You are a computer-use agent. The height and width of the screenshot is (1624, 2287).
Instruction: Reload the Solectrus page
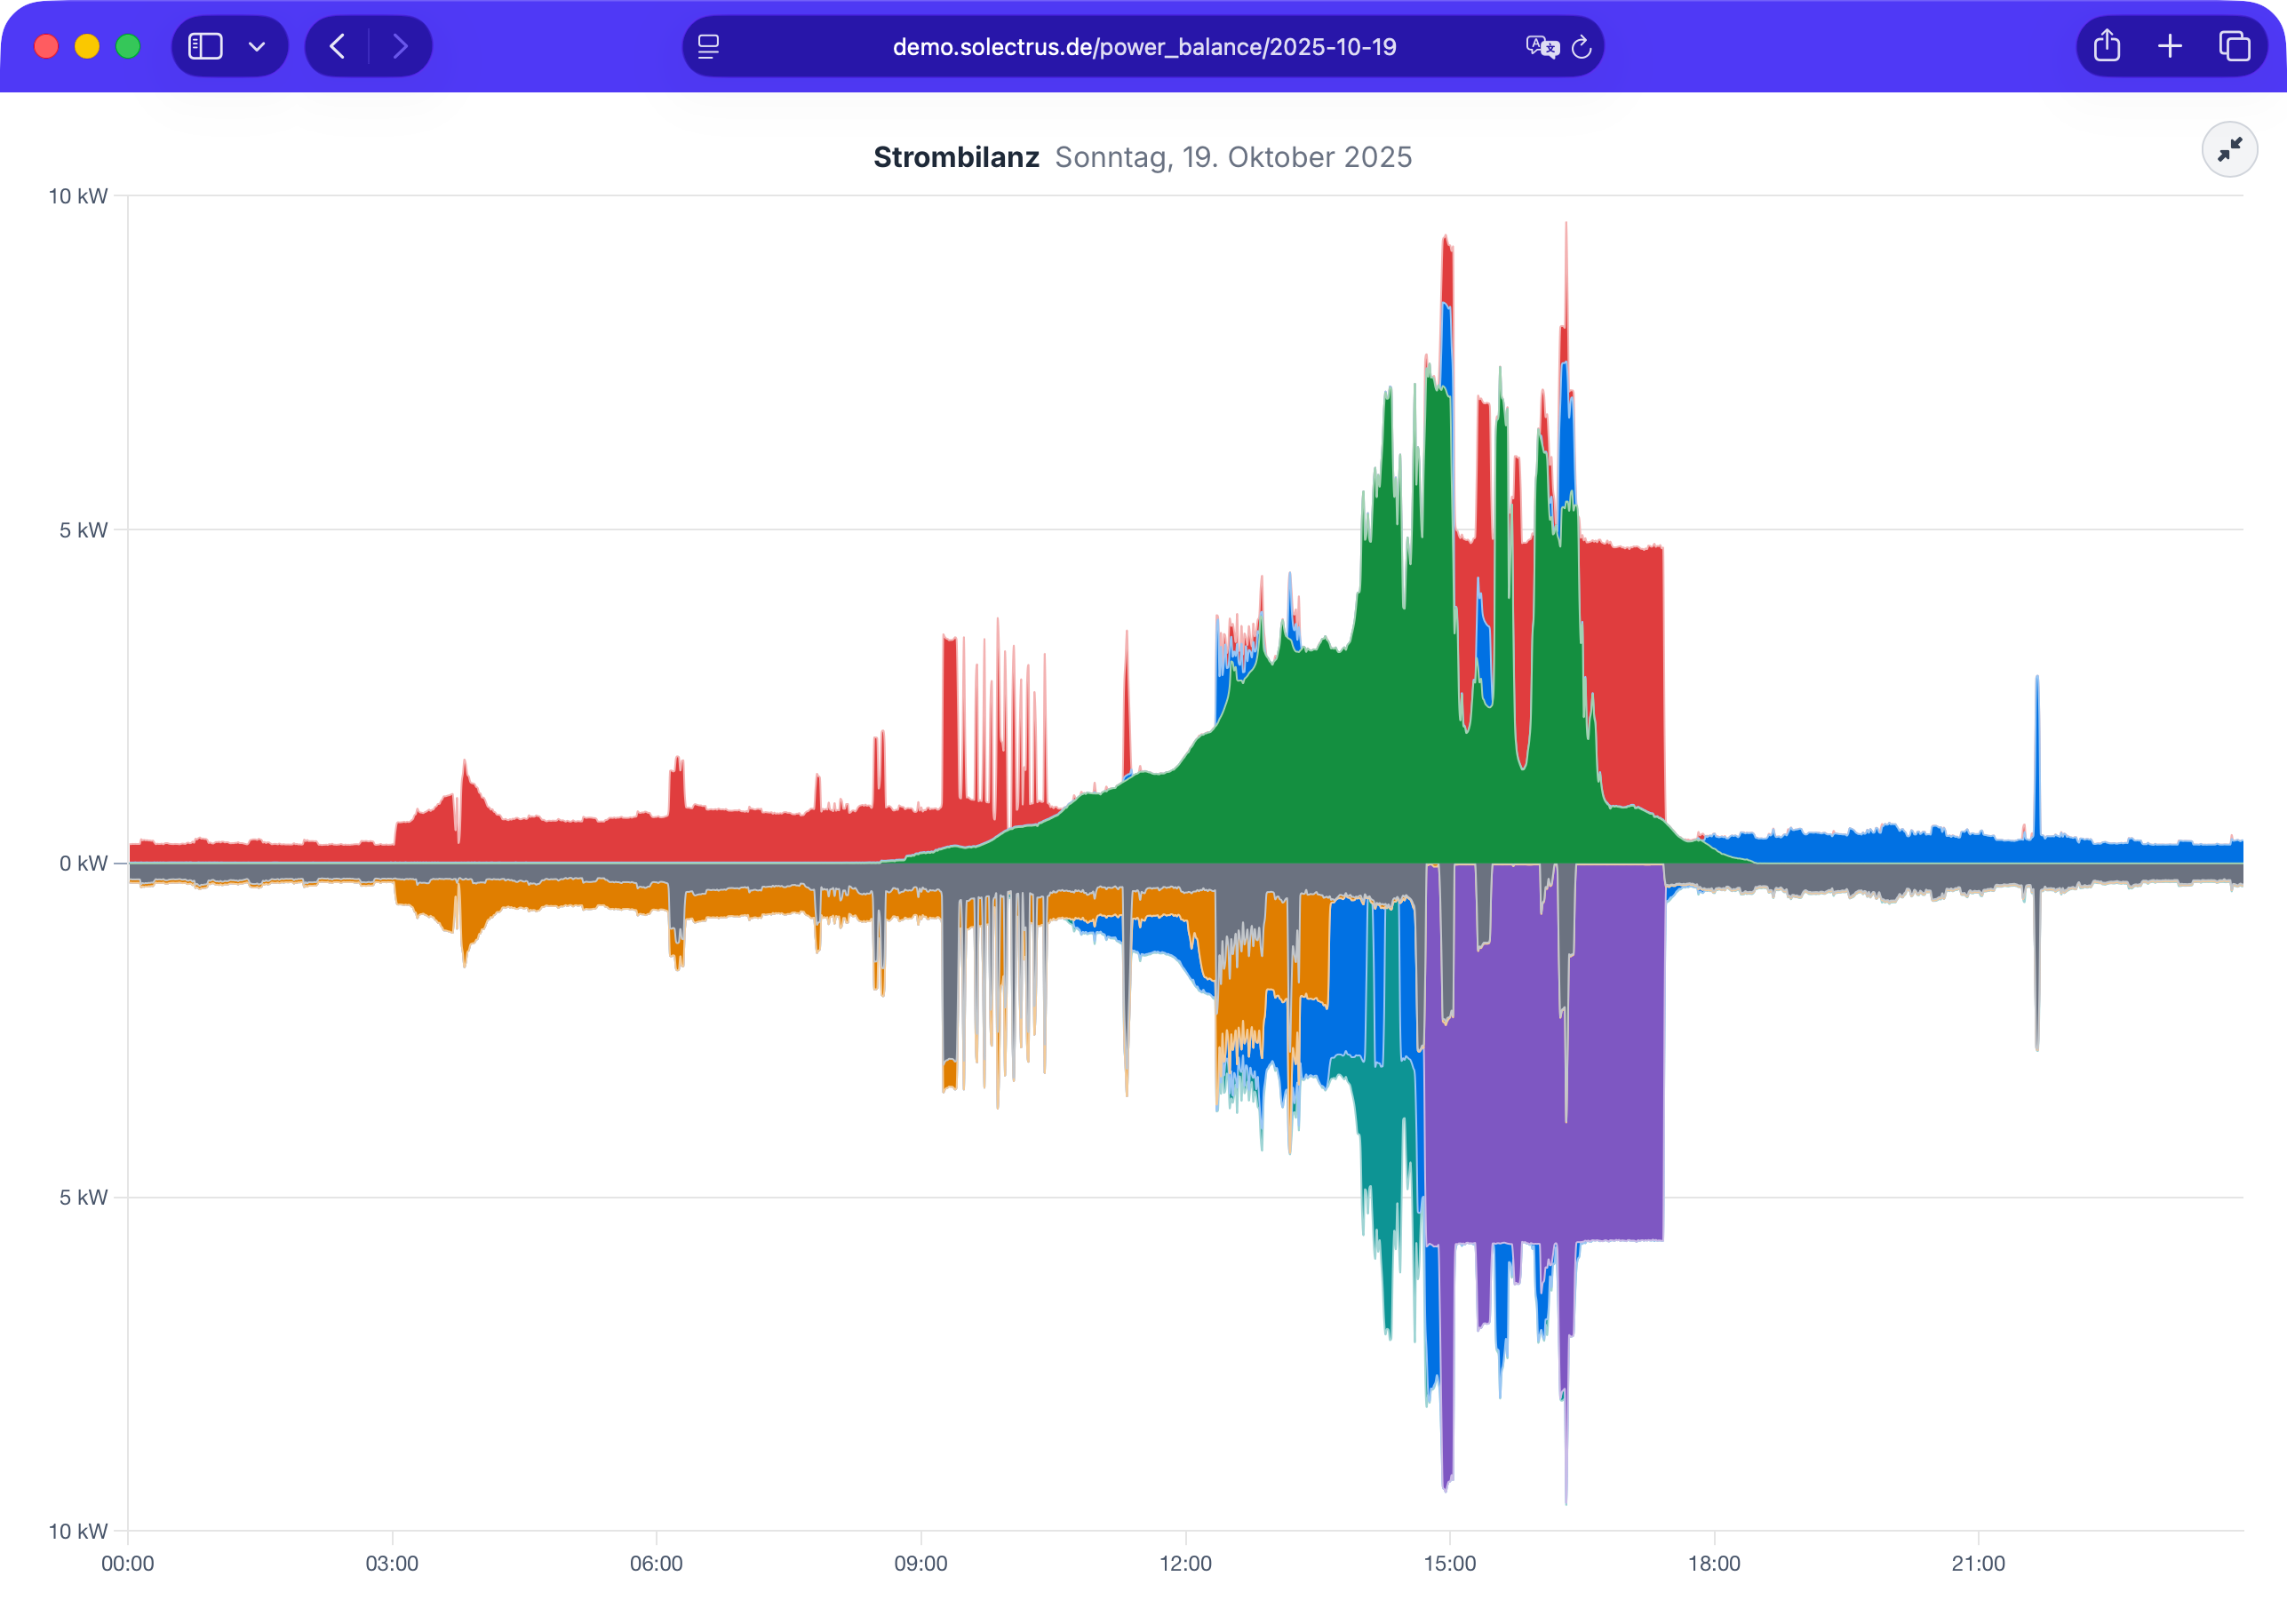point(1581,47)
